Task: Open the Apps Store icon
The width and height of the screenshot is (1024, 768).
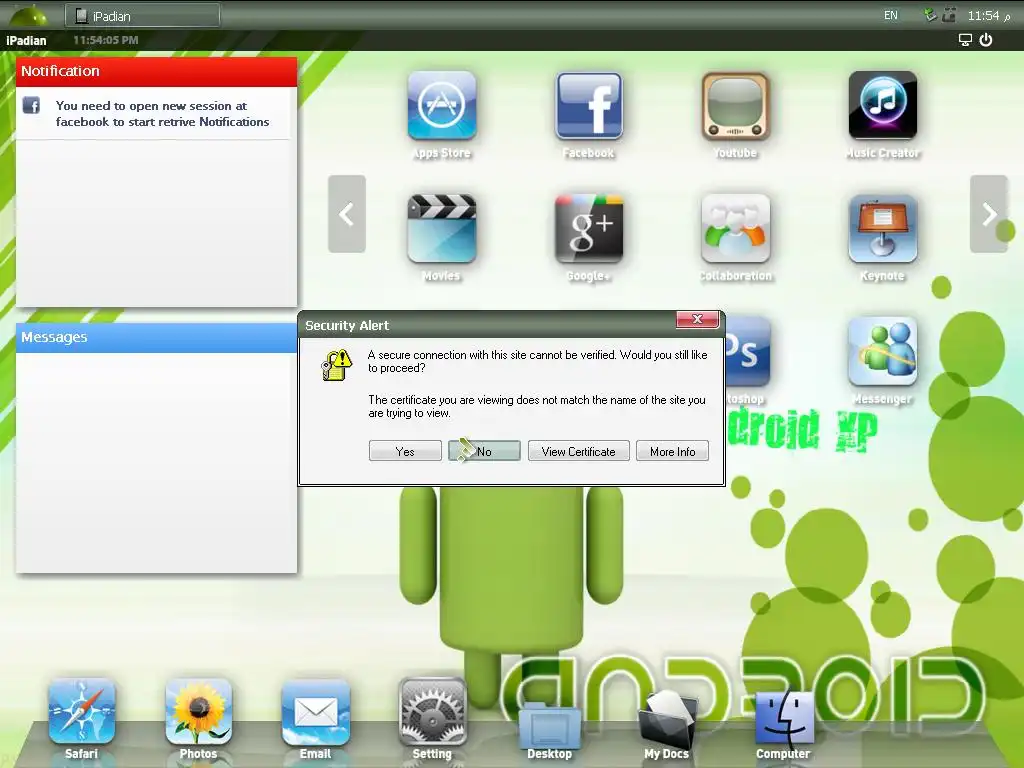Action: click(x=441, y=106)
